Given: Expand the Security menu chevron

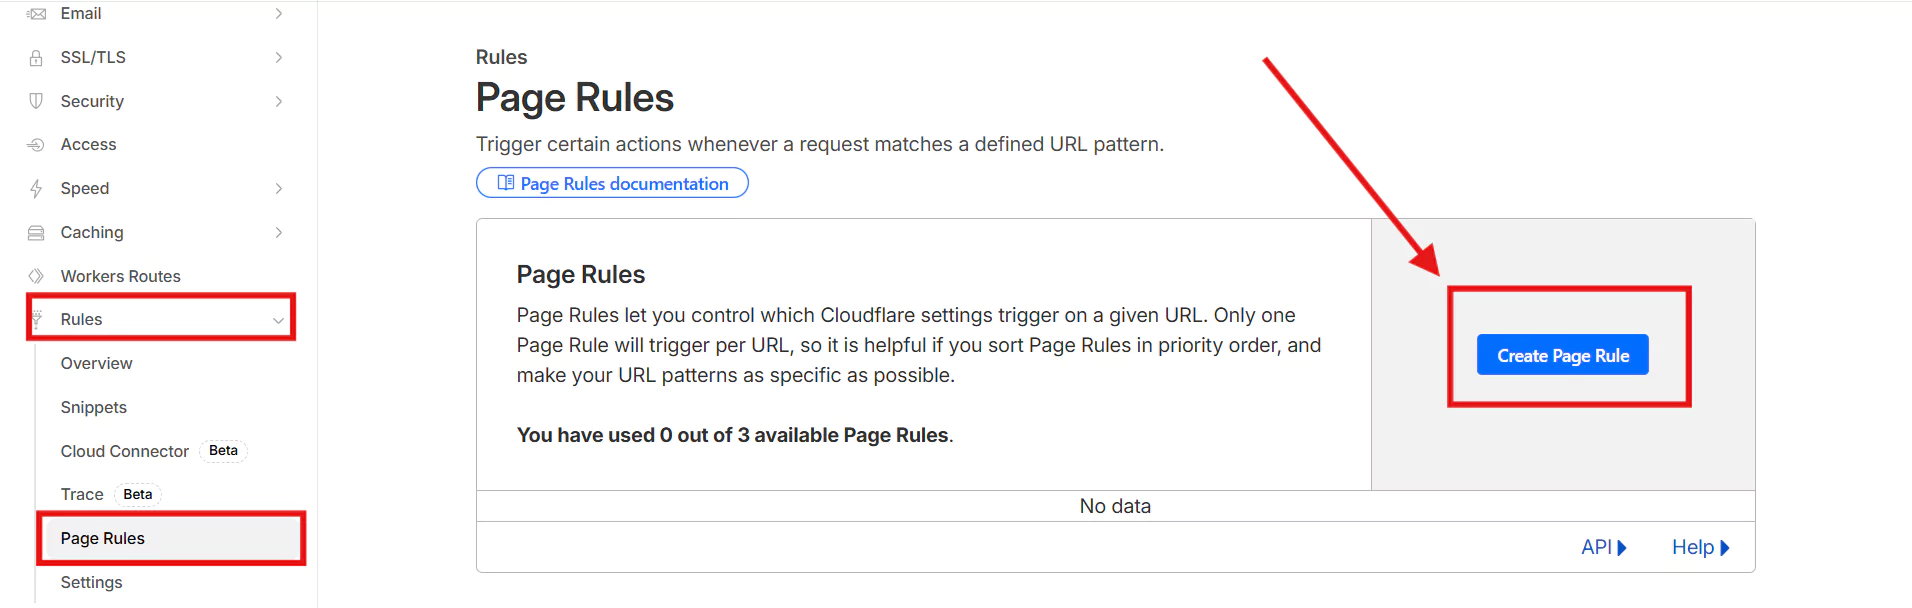Looking at the screenshot, I should pyautogui.click(x=279, y=101).
